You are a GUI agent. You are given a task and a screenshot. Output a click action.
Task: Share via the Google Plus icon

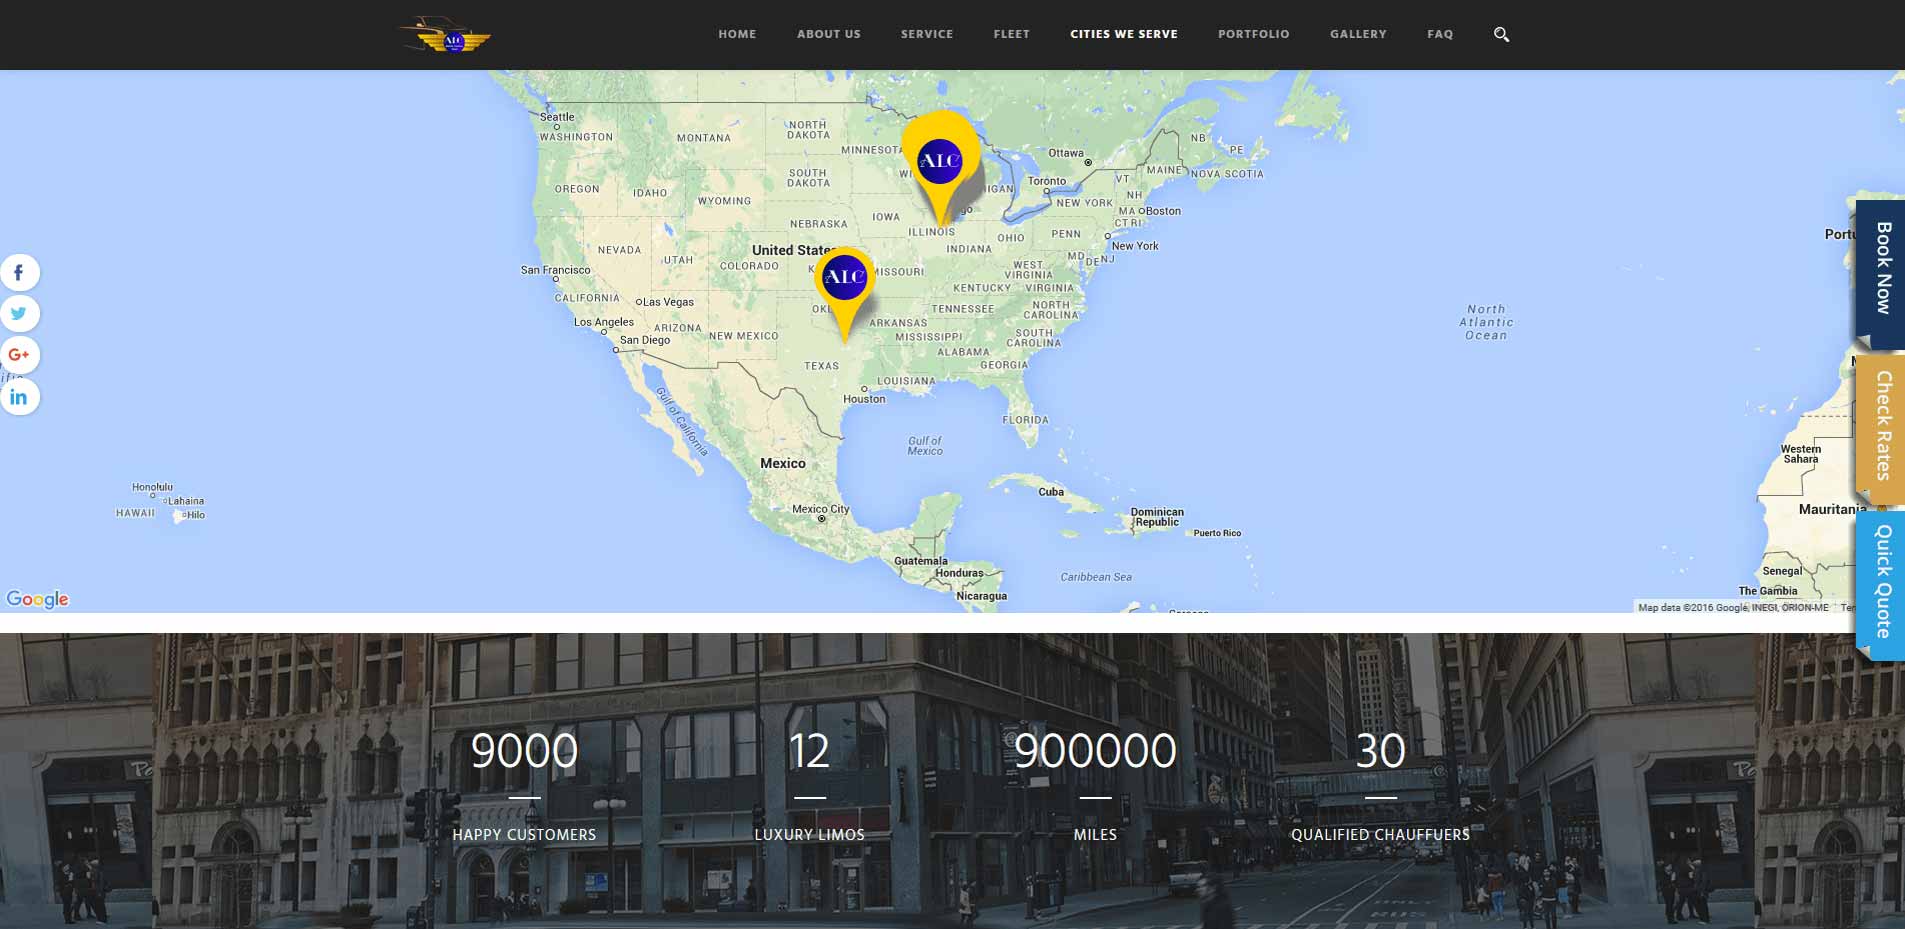coord(19,355)
